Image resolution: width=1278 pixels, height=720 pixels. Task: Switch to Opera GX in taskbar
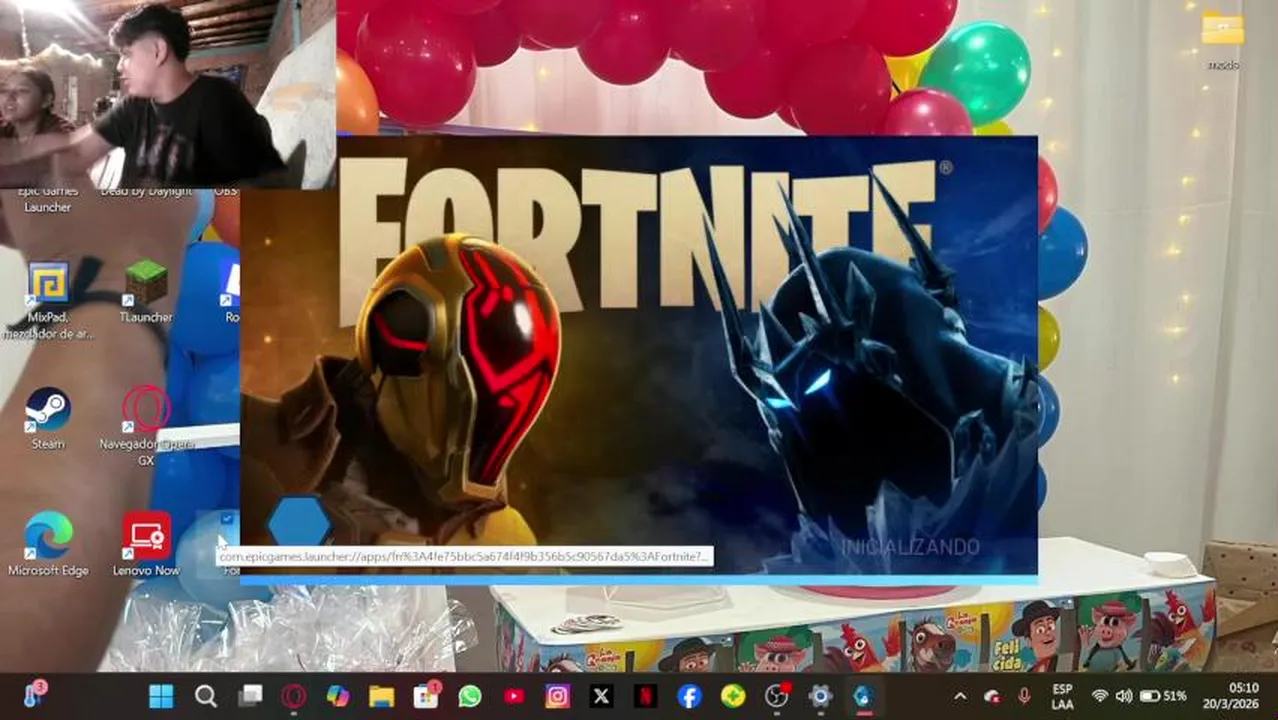[x=293, y=696]
